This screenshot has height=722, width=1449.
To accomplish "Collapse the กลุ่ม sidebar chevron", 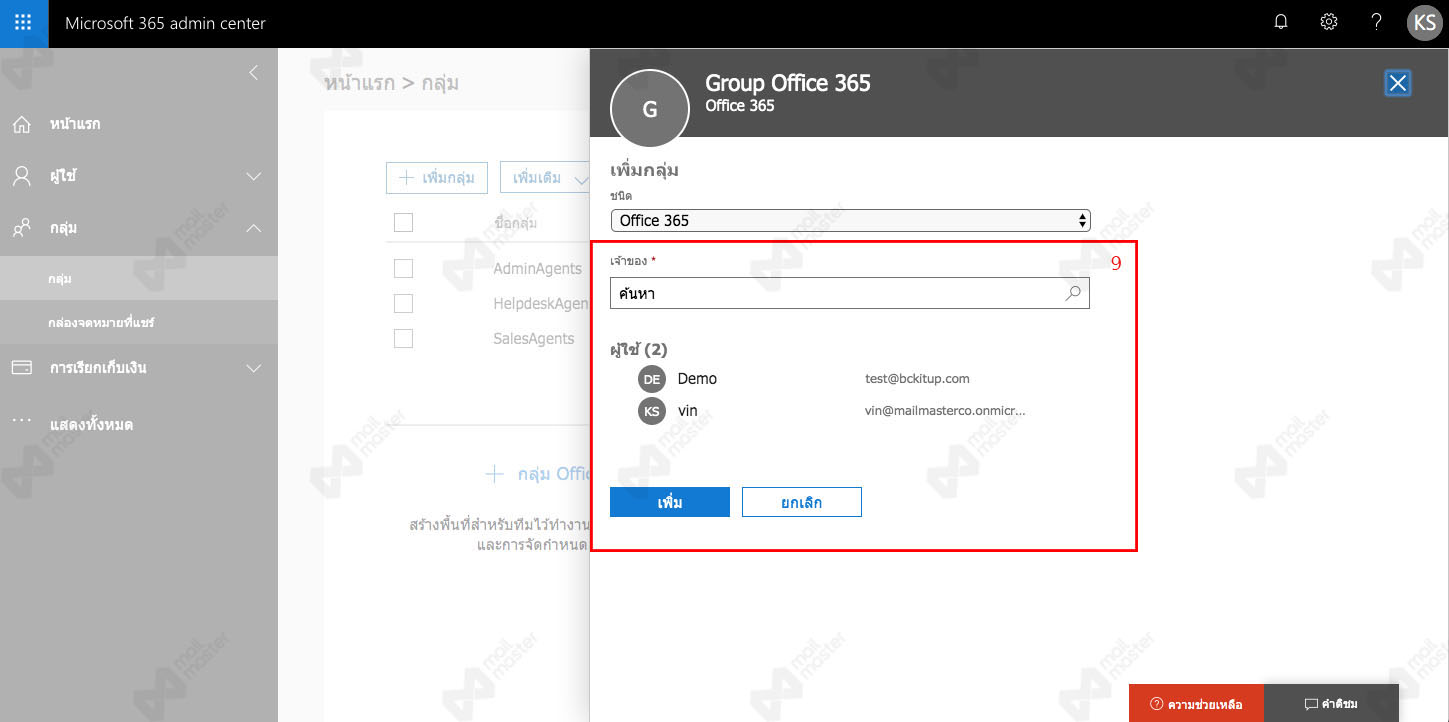I will 254,229.
